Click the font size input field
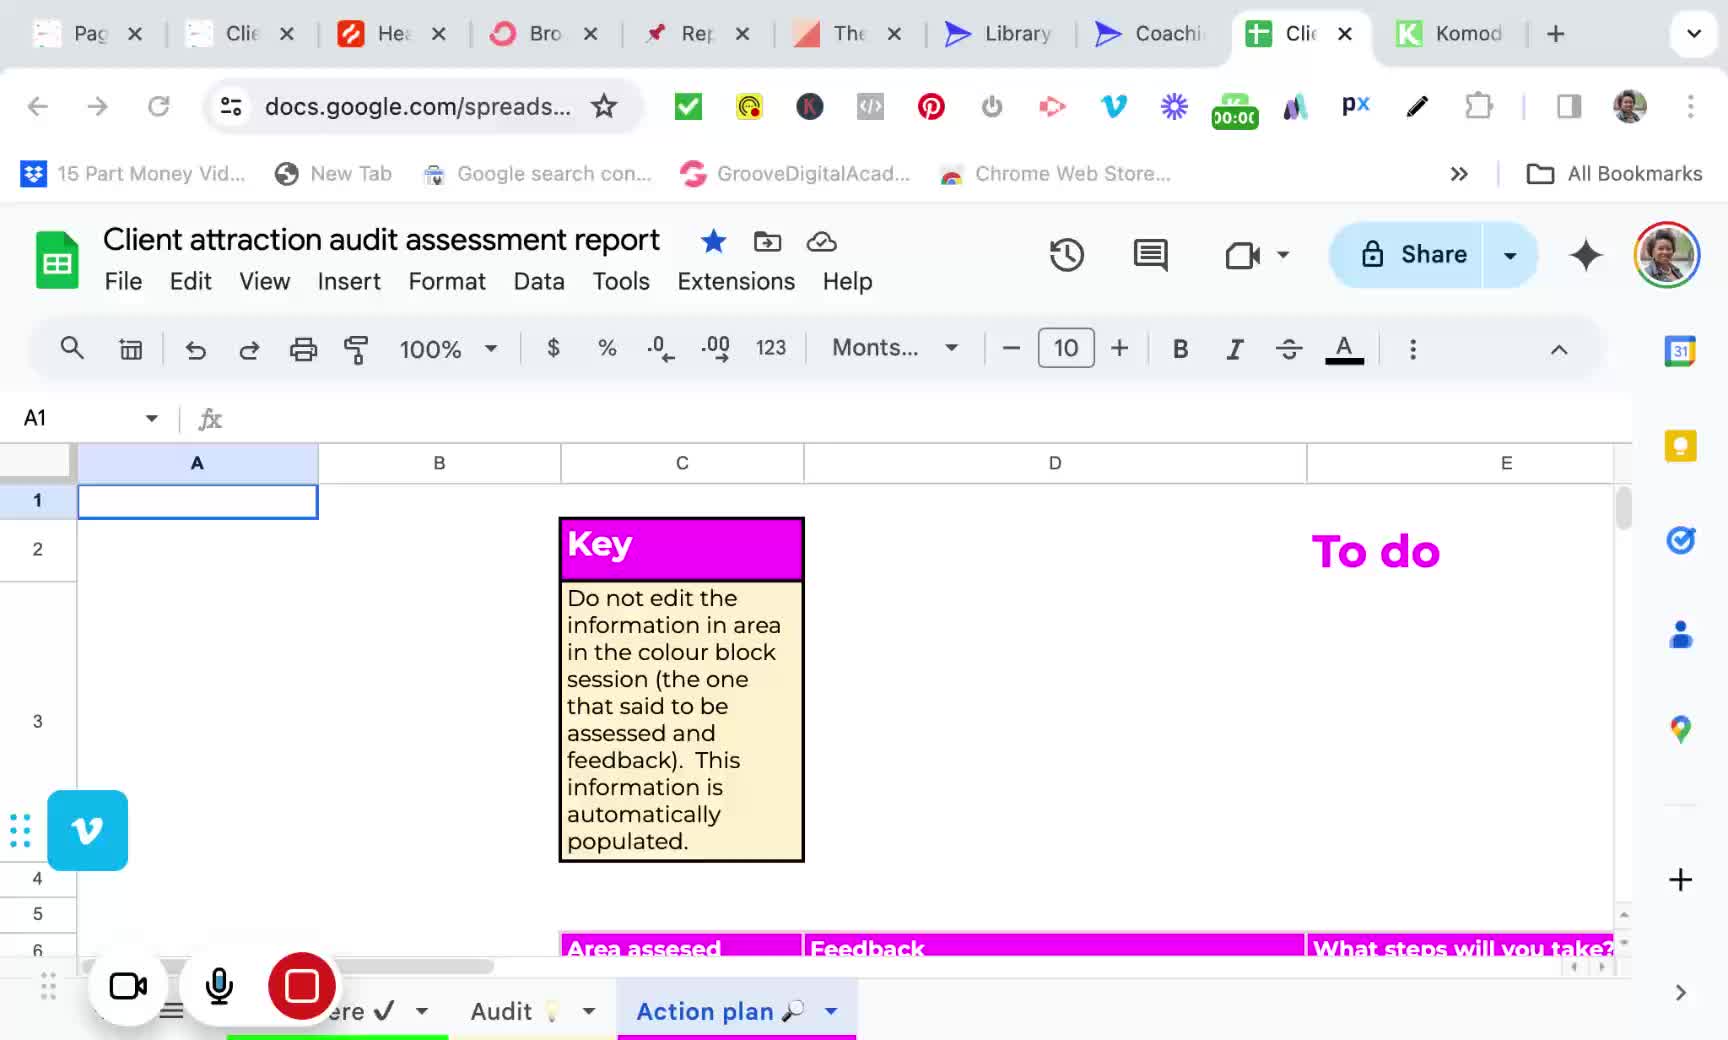 click(1065, 348)
